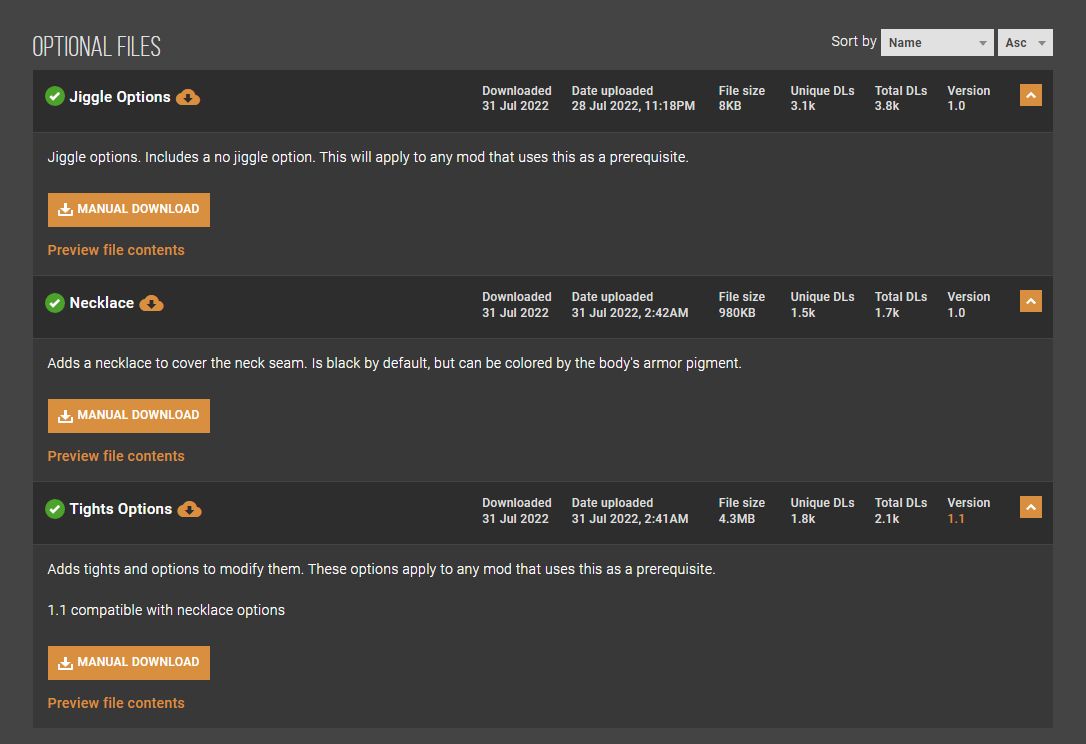Preview file contents of Jiggle Options
The height and width of the screenshot is (744, 1086).
(116, 250)
